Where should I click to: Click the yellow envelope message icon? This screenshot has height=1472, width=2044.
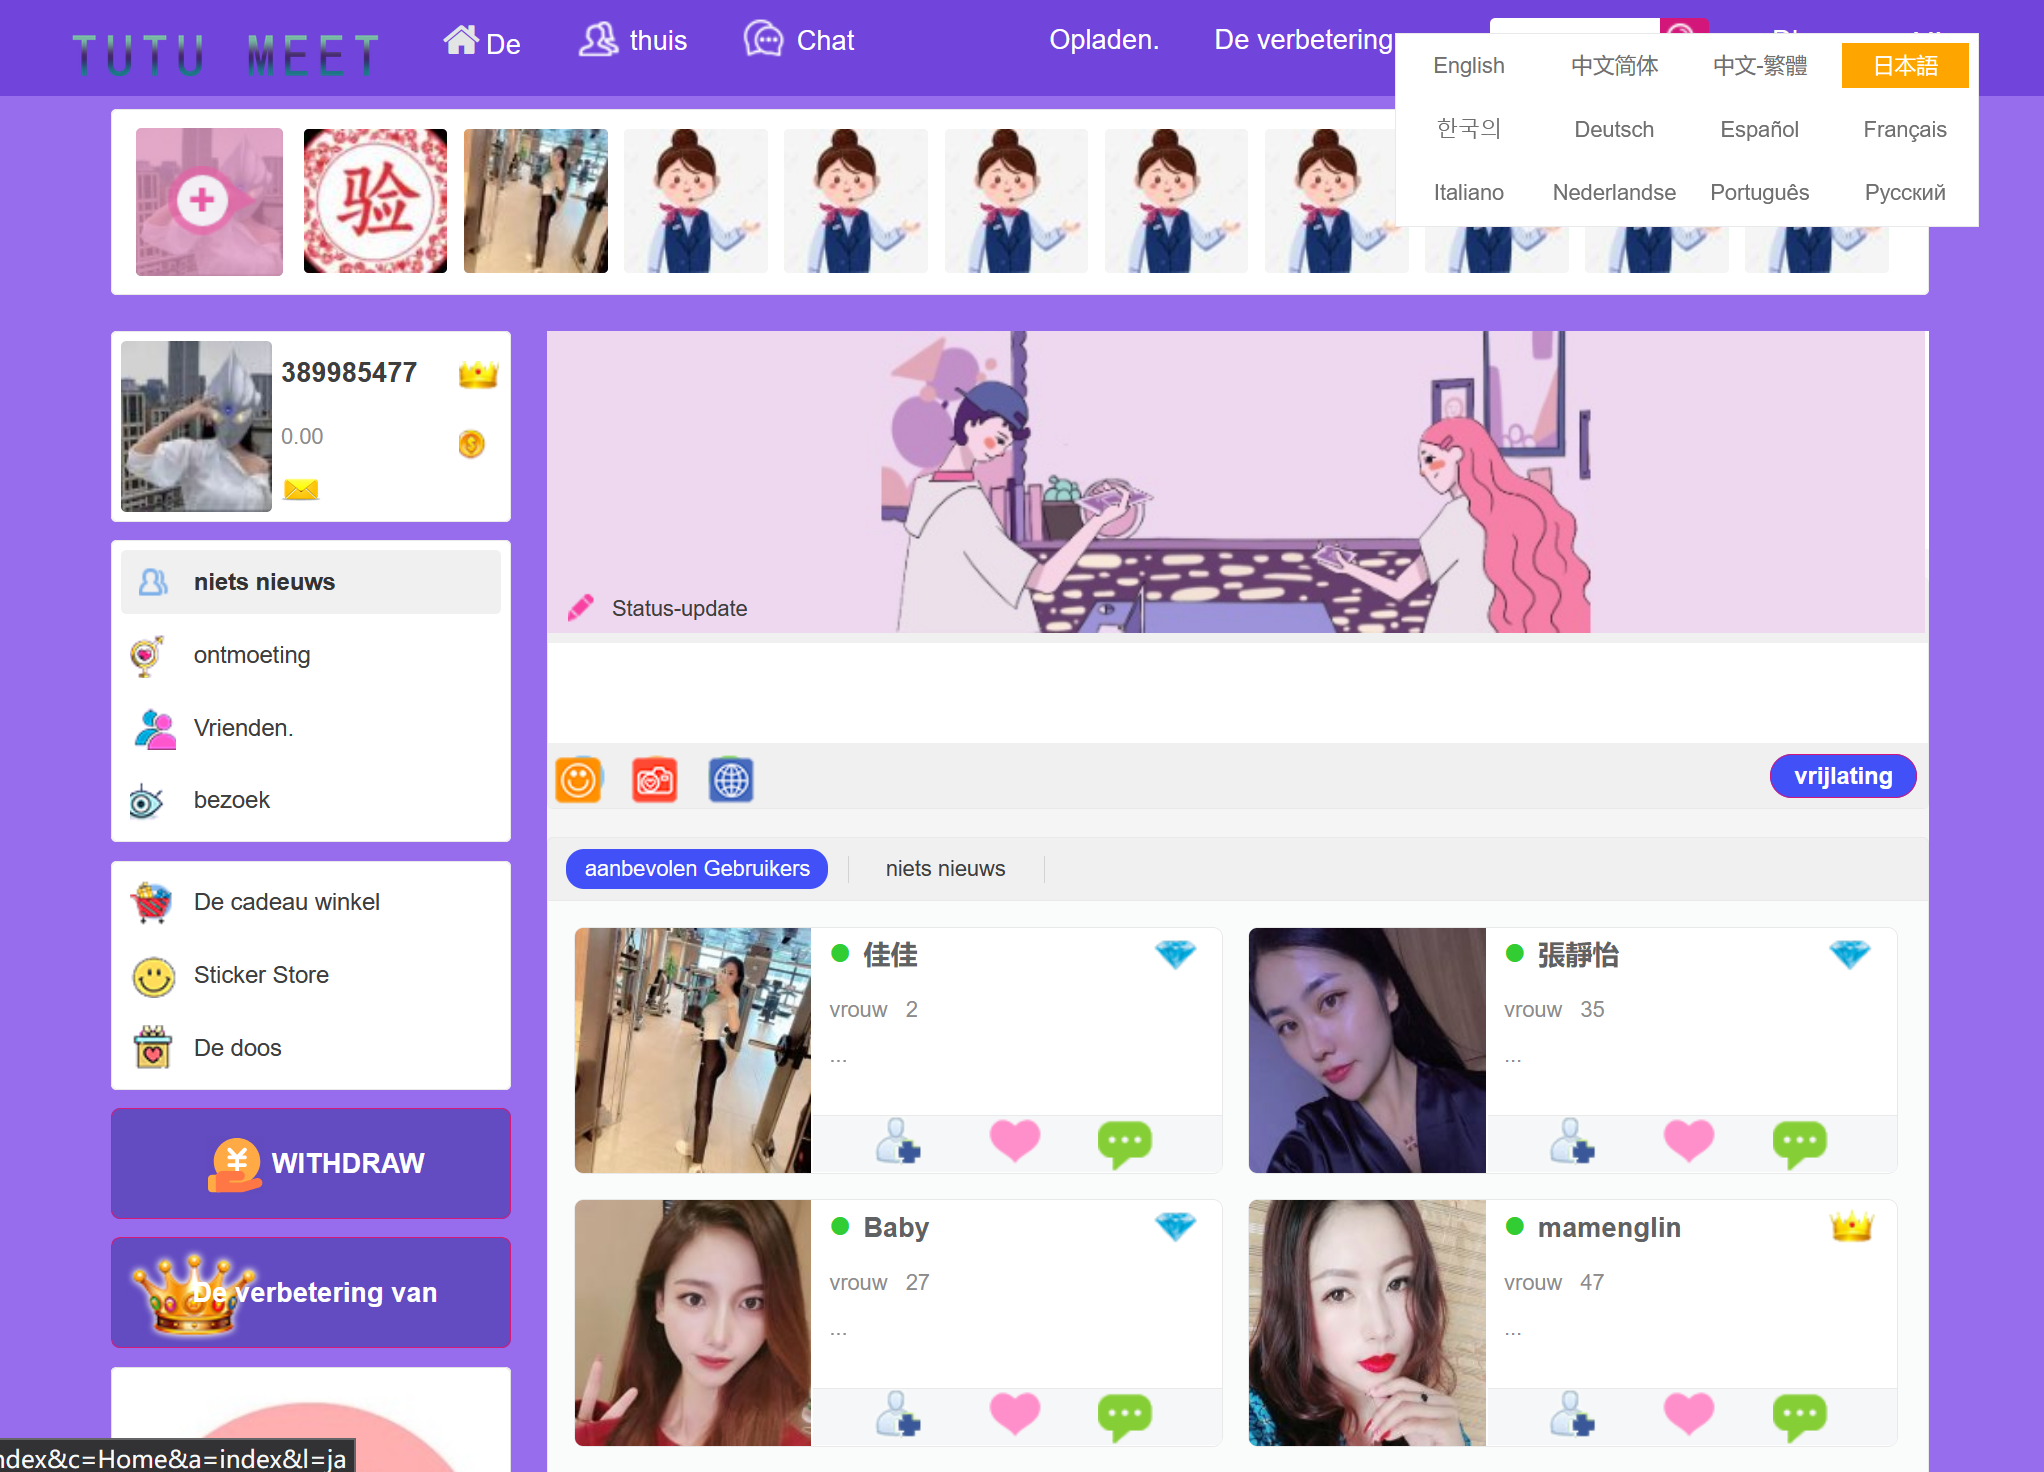(301, 489)
